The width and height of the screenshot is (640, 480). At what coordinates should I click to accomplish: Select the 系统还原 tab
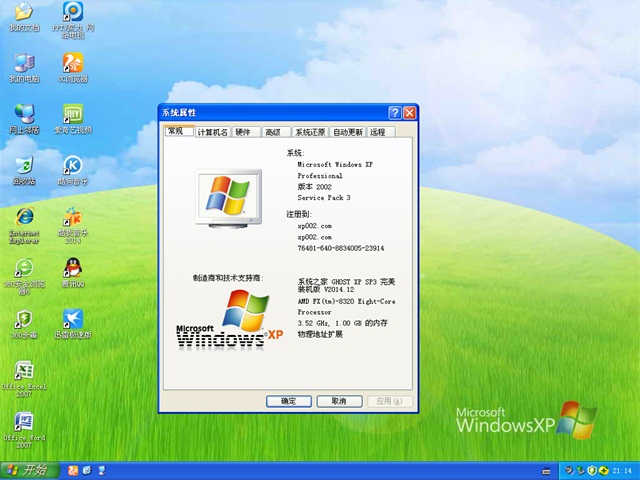309,132
